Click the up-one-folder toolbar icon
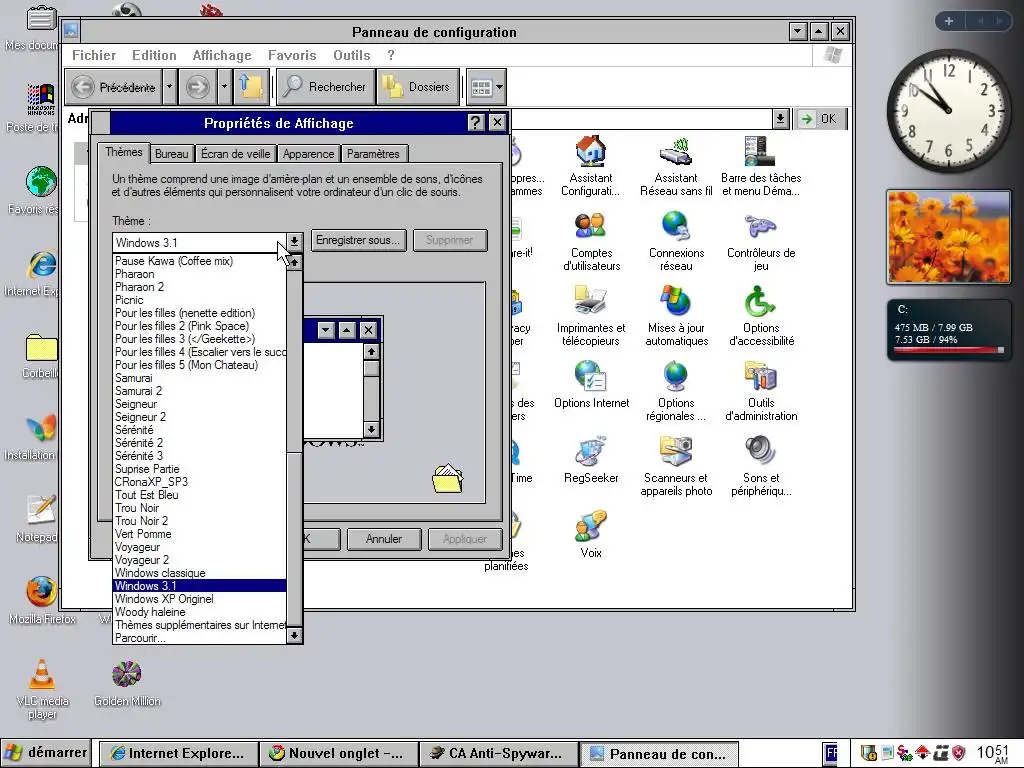This screenshot has width=1024, height=768. pyautogui.click(x=251, y=87)
